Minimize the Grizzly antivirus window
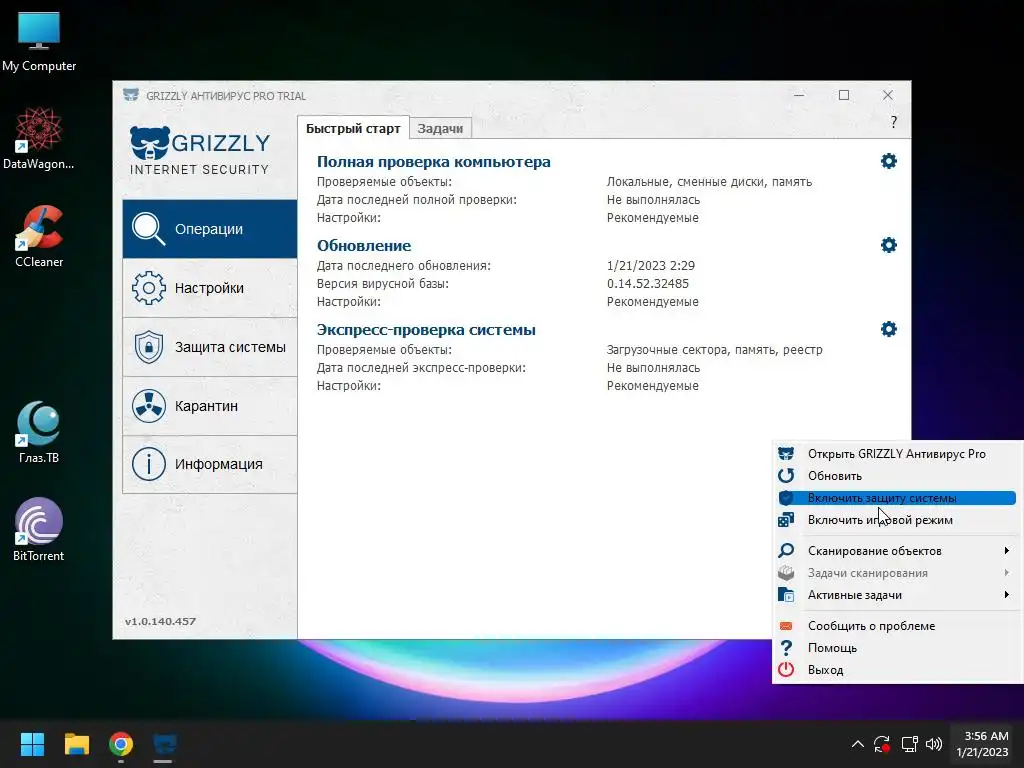This screenshot has height=768, width=1024. 799,95
